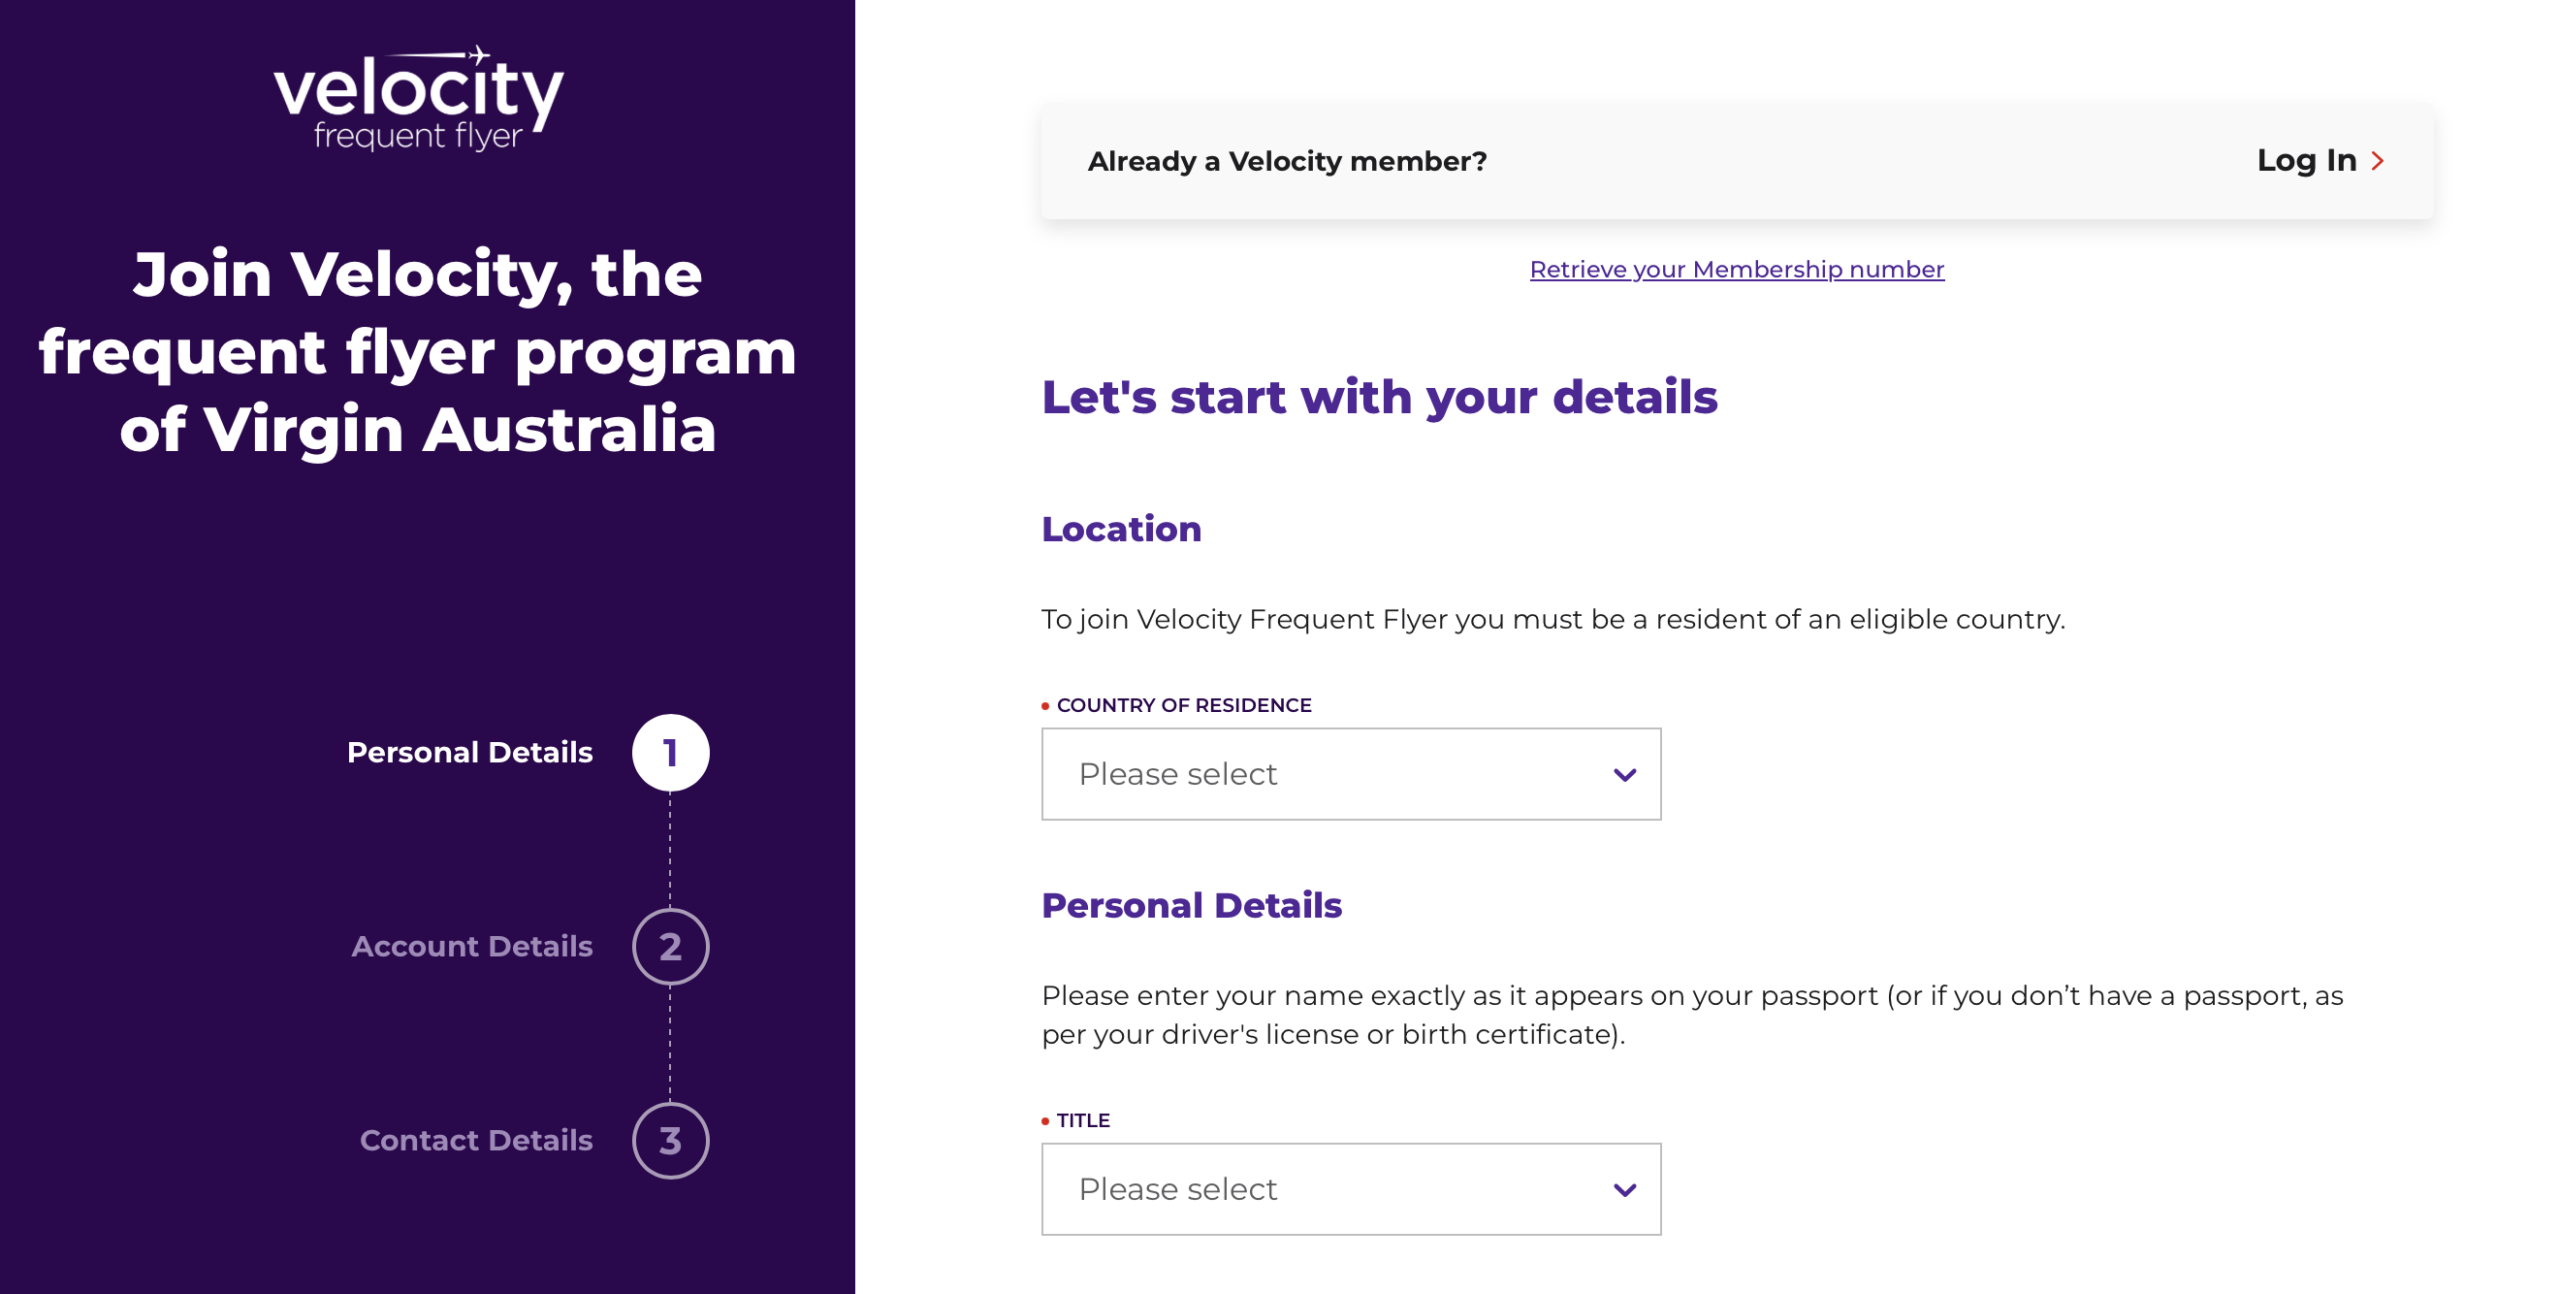
Task: Click the Location section heading
Action: tap(1121, 528)
